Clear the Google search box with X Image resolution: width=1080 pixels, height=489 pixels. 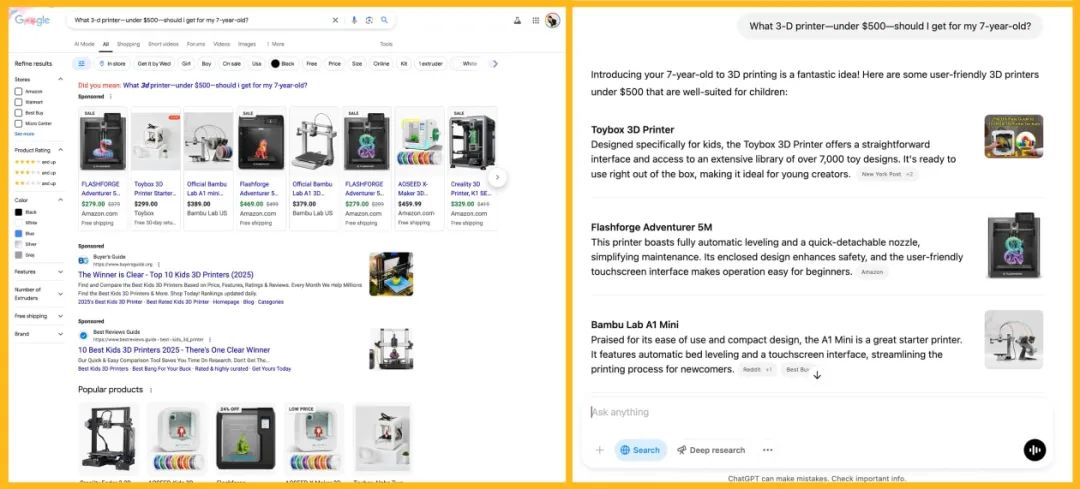[x=335, y=21]
